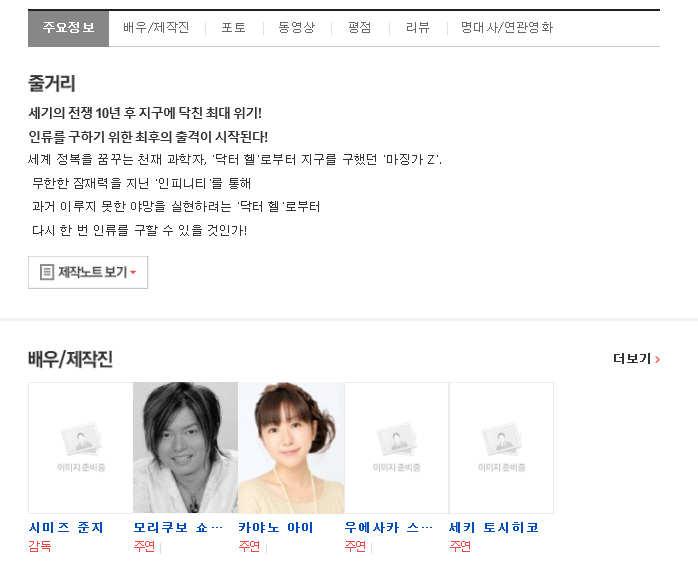698x571 pixels.
Task: Click the 세키 토시히코 name link
Action: [494, 527]
